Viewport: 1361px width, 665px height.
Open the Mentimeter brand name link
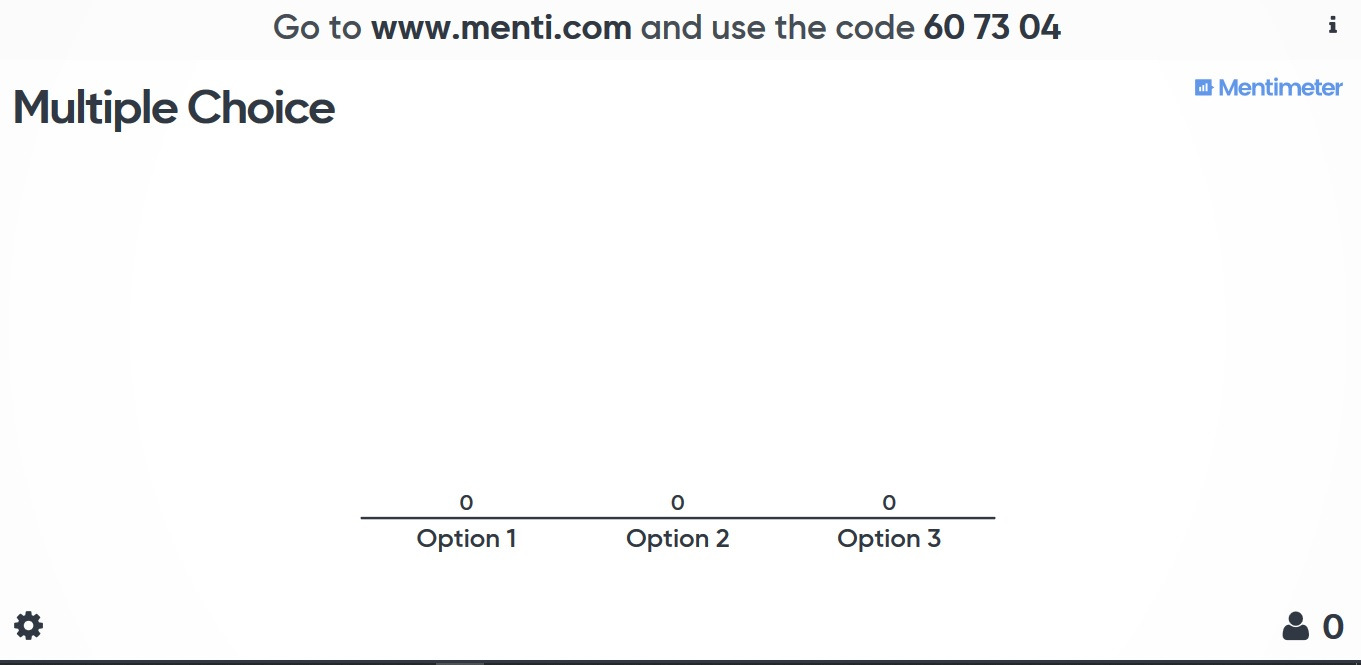1280,88
